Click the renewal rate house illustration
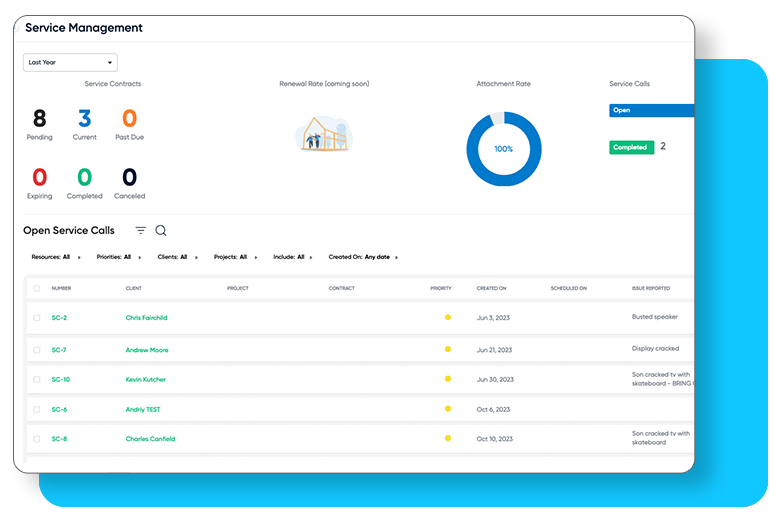The height and width of the screenshot is (526, 780). pyautogui.click(x=324, y=134)
